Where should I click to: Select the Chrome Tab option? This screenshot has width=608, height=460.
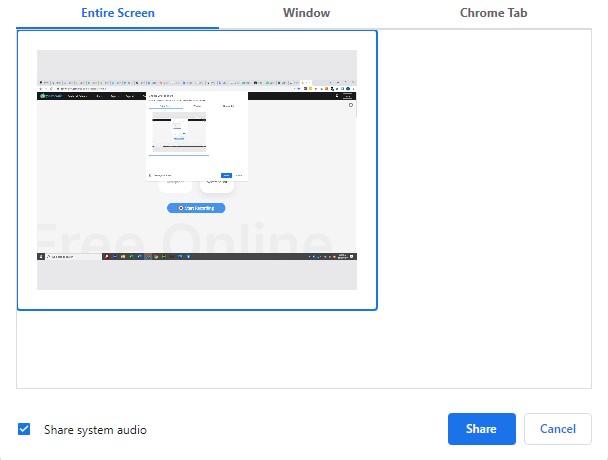[x=493, y=13]
